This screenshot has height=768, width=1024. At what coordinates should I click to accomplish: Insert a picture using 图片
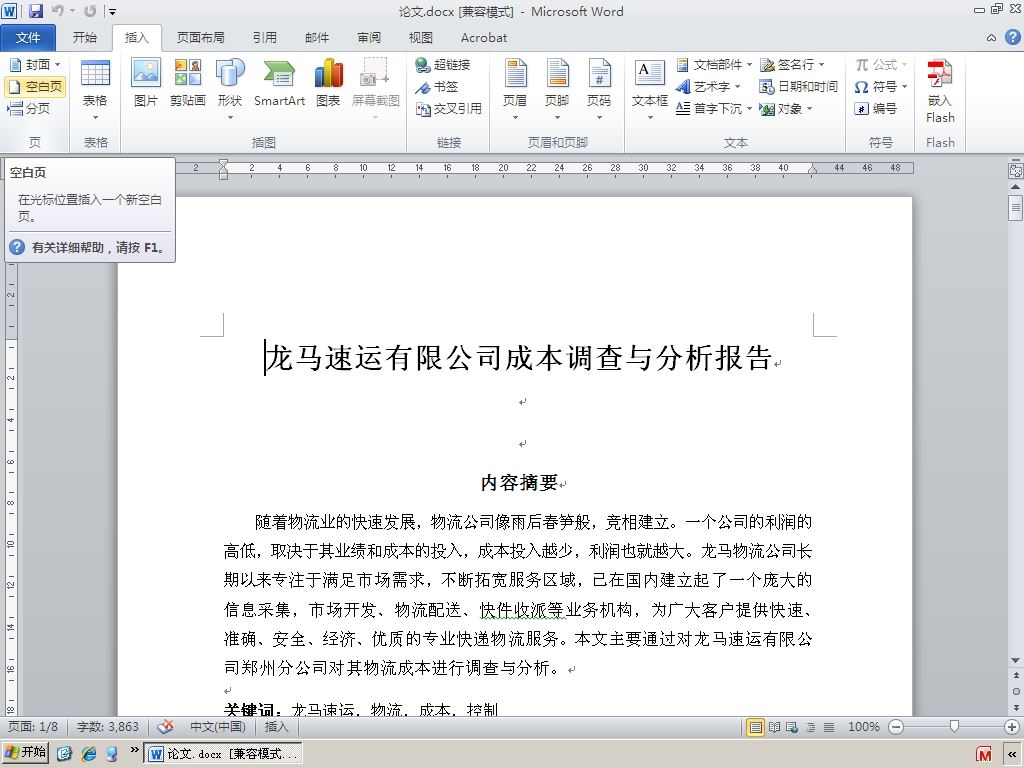point(146,82)
